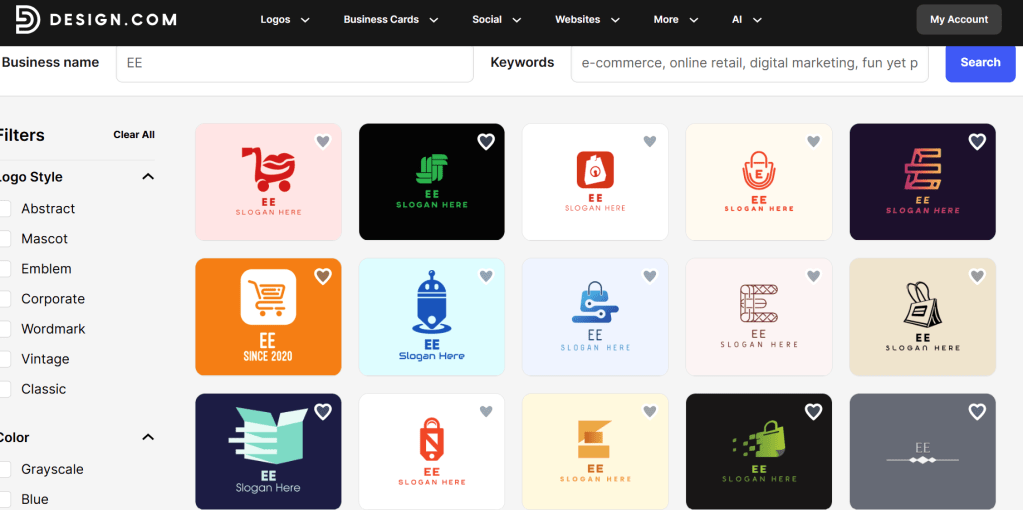The height and width of the screenshot is (510, 1023).
Task: Favorite the purple gradient E logo
Action: click(977, 142)
